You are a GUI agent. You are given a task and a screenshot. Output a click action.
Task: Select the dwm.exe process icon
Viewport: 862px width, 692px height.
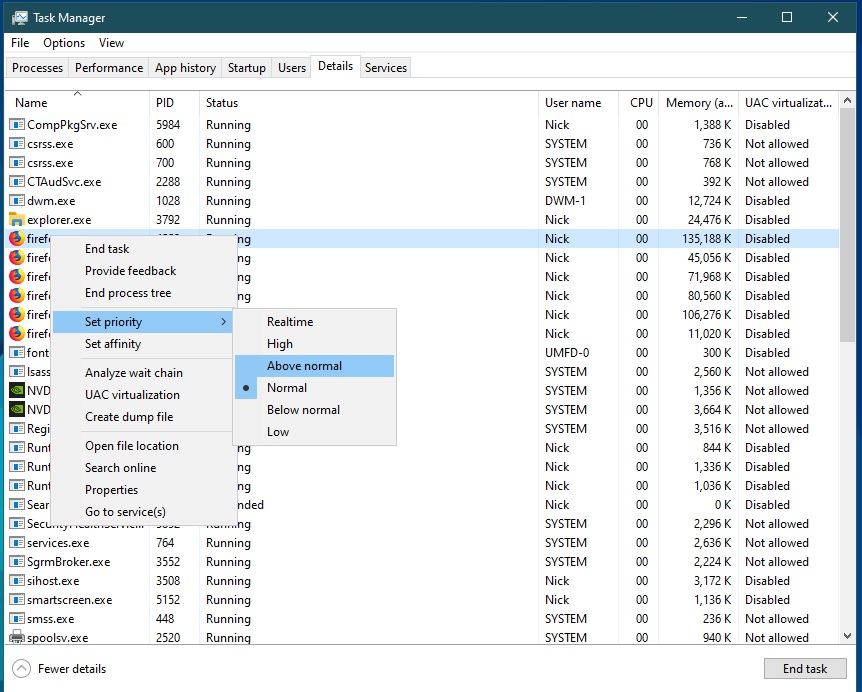pos(17,201)
